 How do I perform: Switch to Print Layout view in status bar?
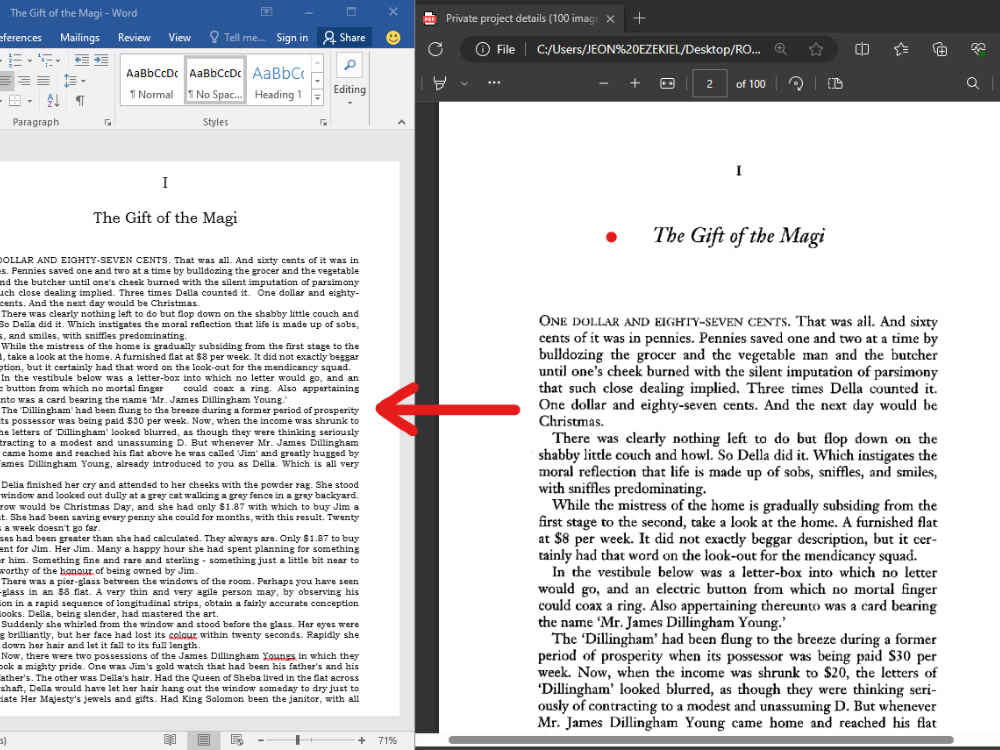(x=203, y=740)
